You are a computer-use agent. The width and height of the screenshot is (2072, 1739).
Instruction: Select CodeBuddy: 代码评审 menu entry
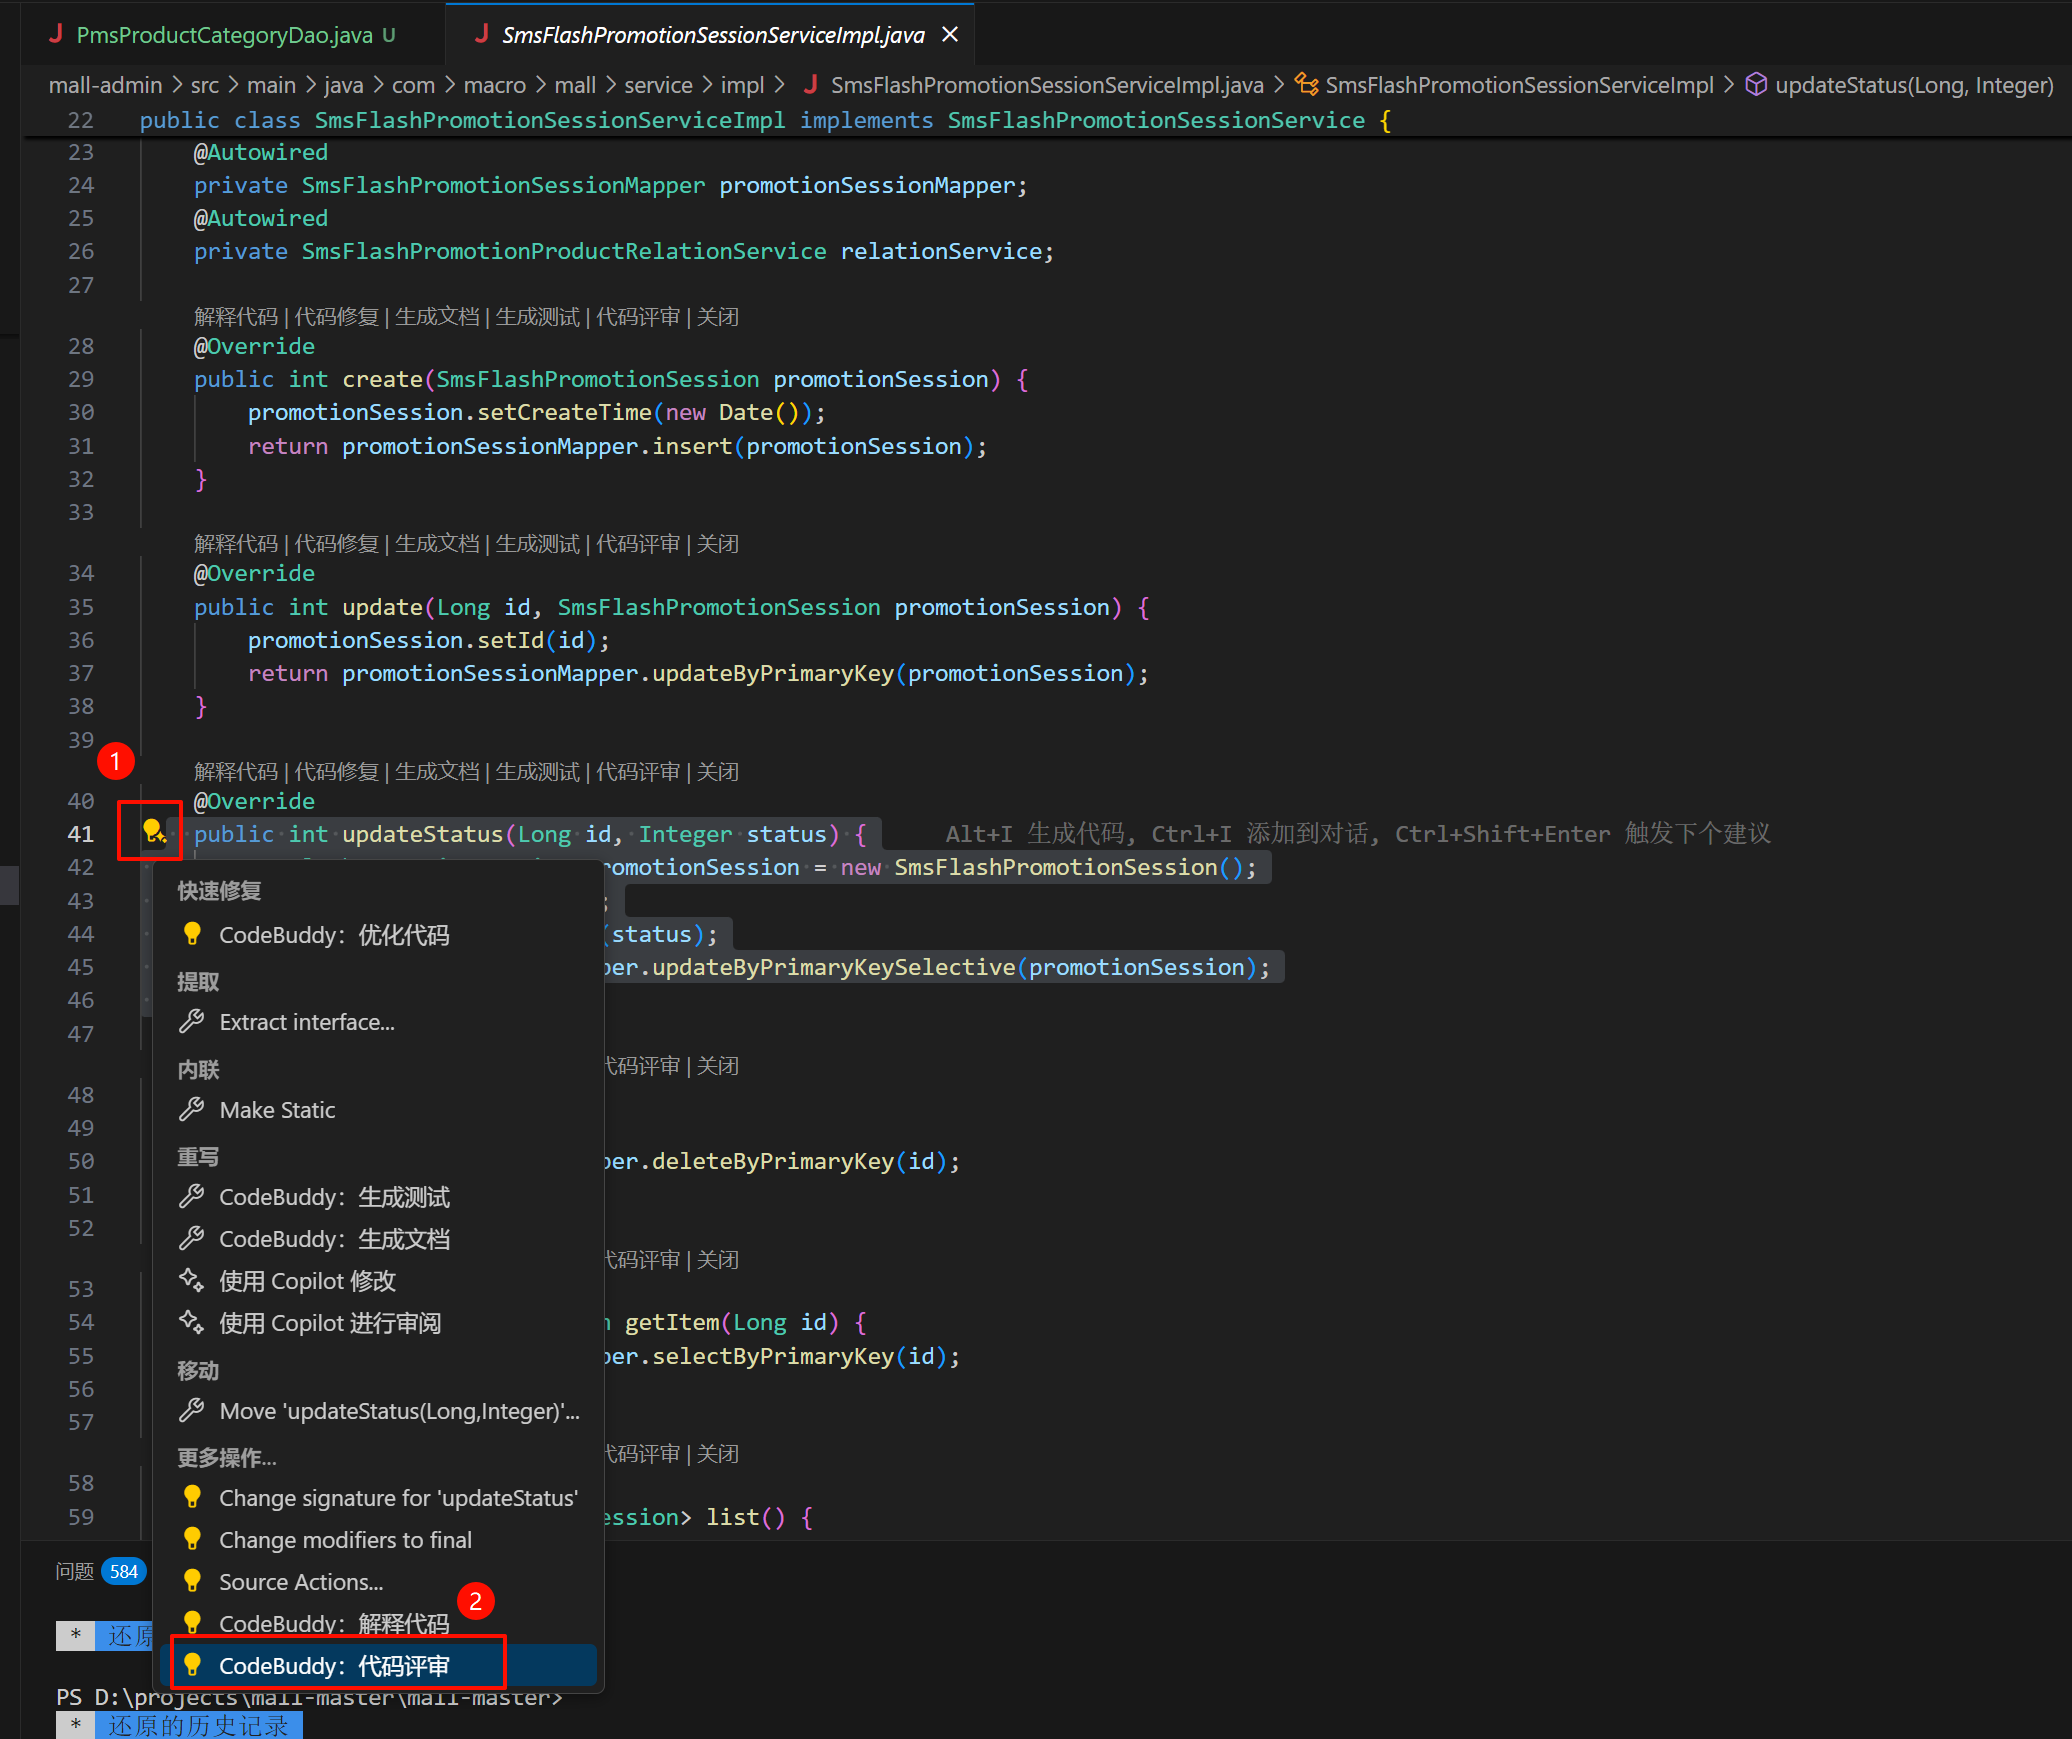pyautogui.click(x=334, y=1666)
